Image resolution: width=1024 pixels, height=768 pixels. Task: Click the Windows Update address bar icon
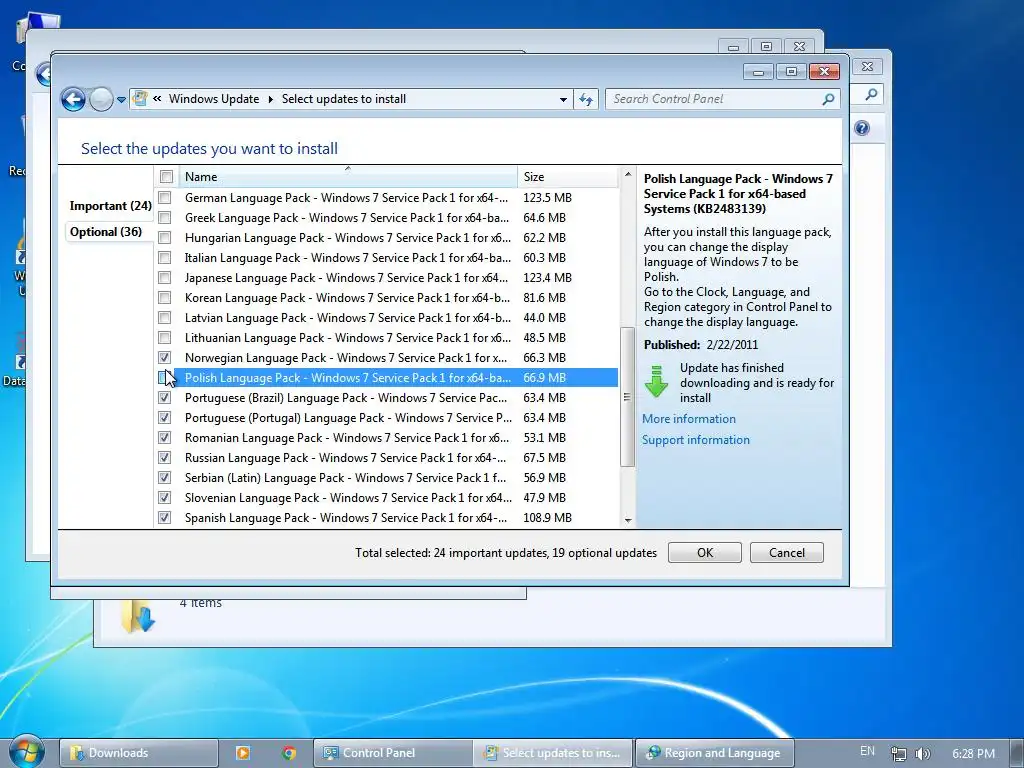(x=140, y=99)
